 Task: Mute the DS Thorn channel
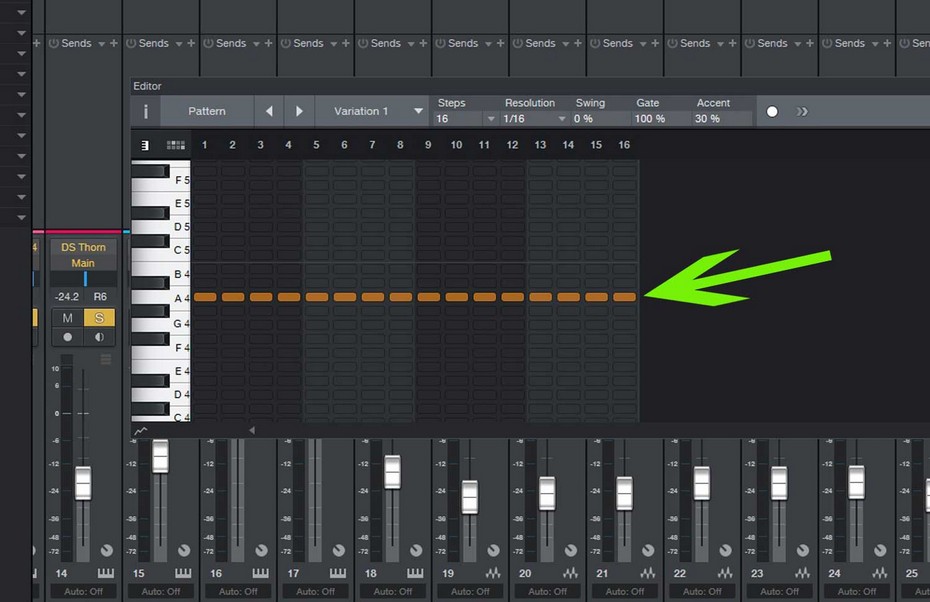tap(67, 318)
